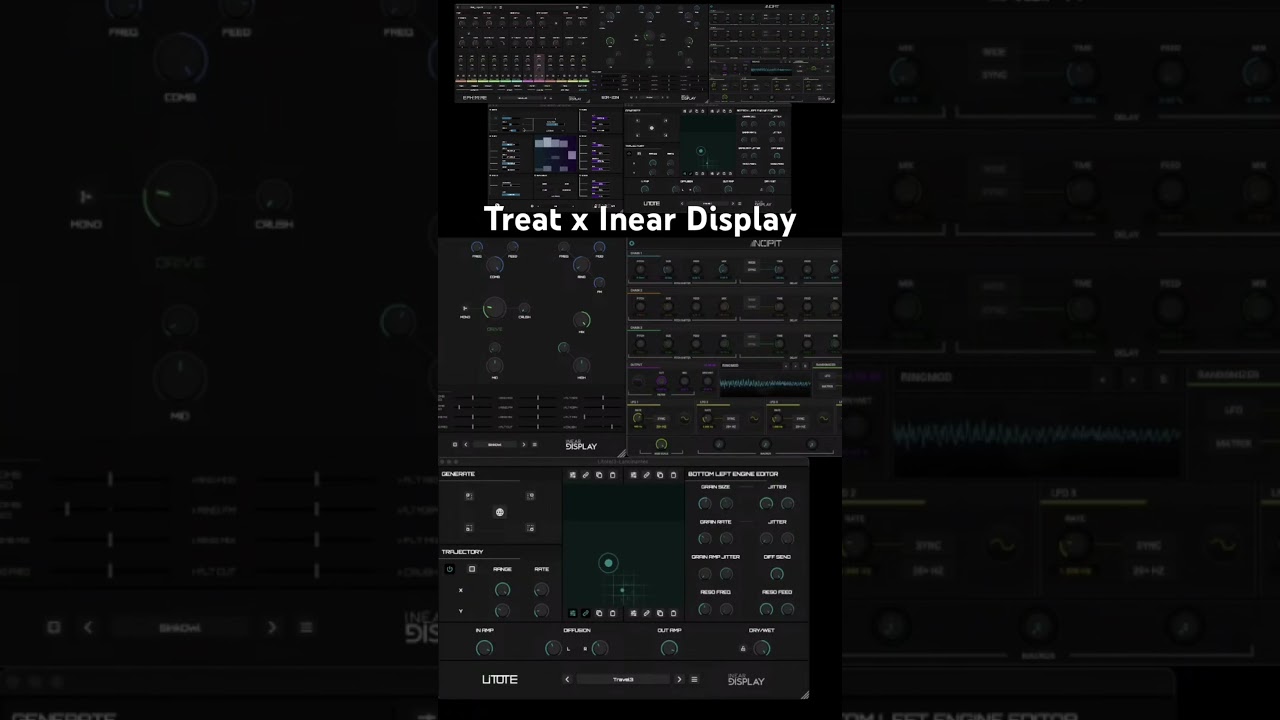Click Incipit LFO 2 waveform selector

(754, 419)
